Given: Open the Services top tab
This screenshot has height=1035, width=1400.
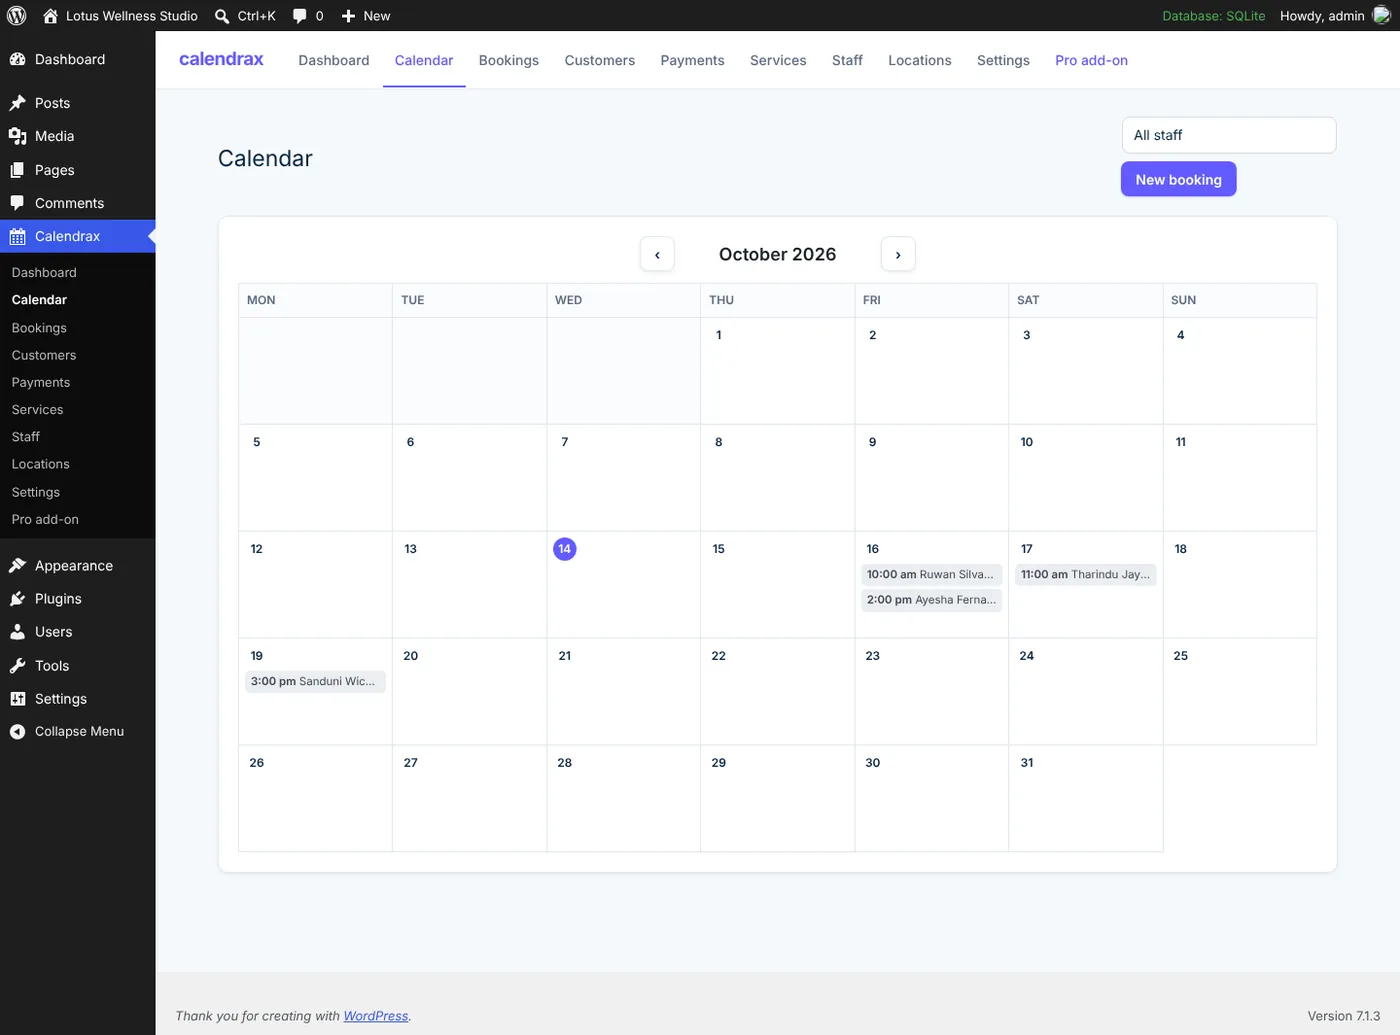Looking at the screenshot, I should point(778,60).
